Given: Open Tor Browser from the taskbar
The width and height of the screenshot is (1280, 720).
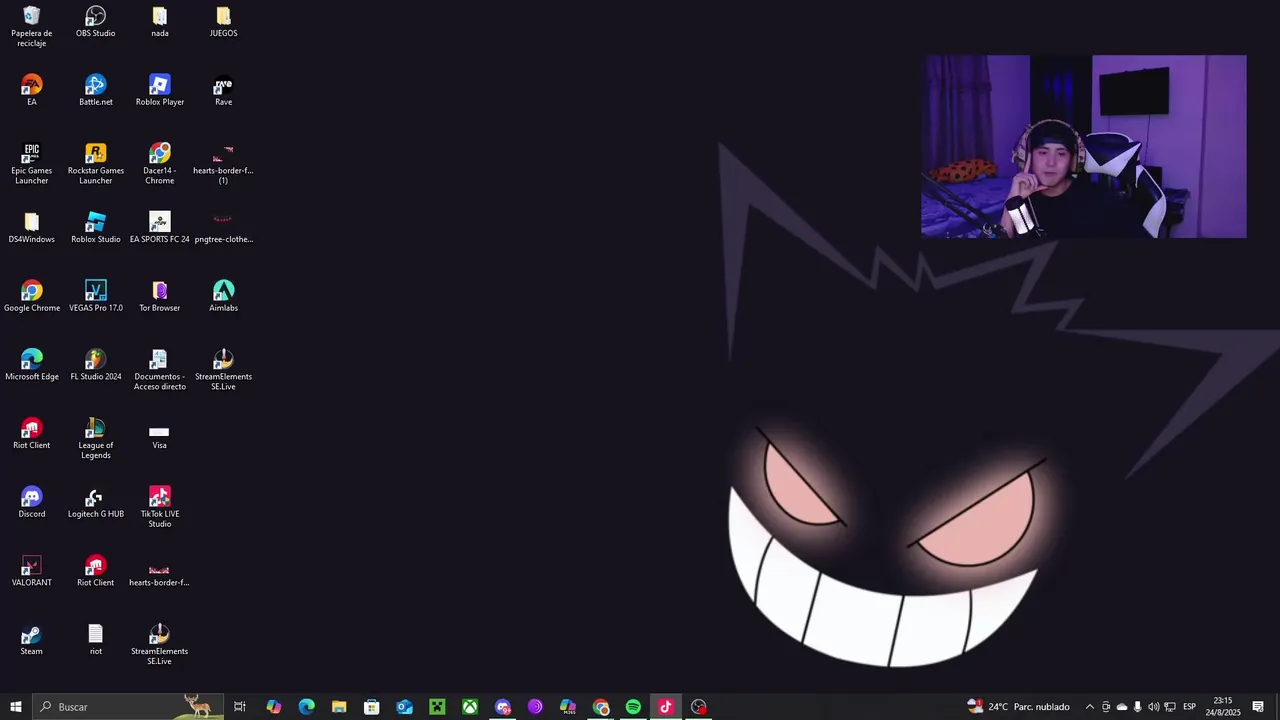Looking at the screenshot, I should click(535, 707).
